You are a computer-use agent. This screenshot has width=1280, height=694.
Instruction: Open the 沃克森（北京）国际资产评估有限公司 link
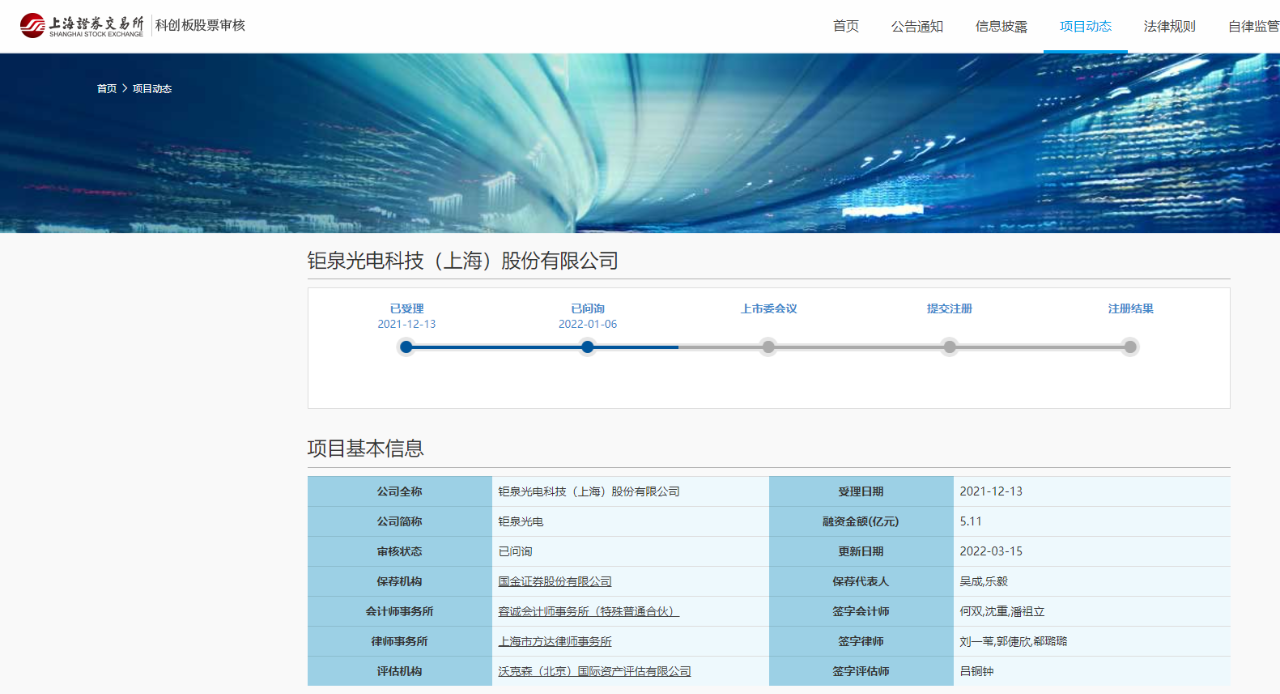[595, 671]
